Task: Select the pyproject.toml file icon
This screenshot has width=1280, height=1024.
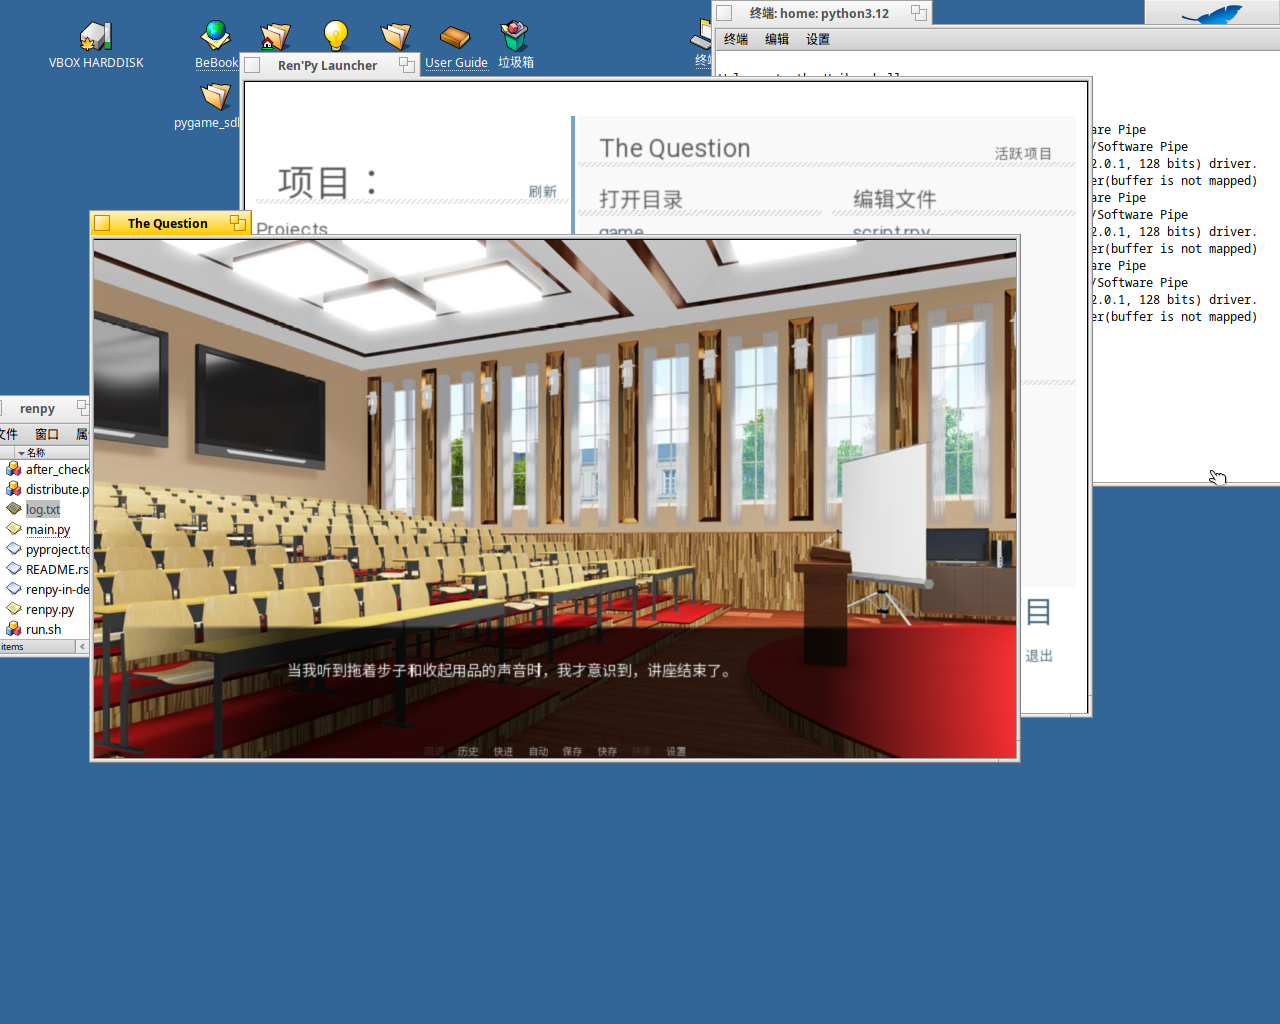Action: tap(14, 549)
